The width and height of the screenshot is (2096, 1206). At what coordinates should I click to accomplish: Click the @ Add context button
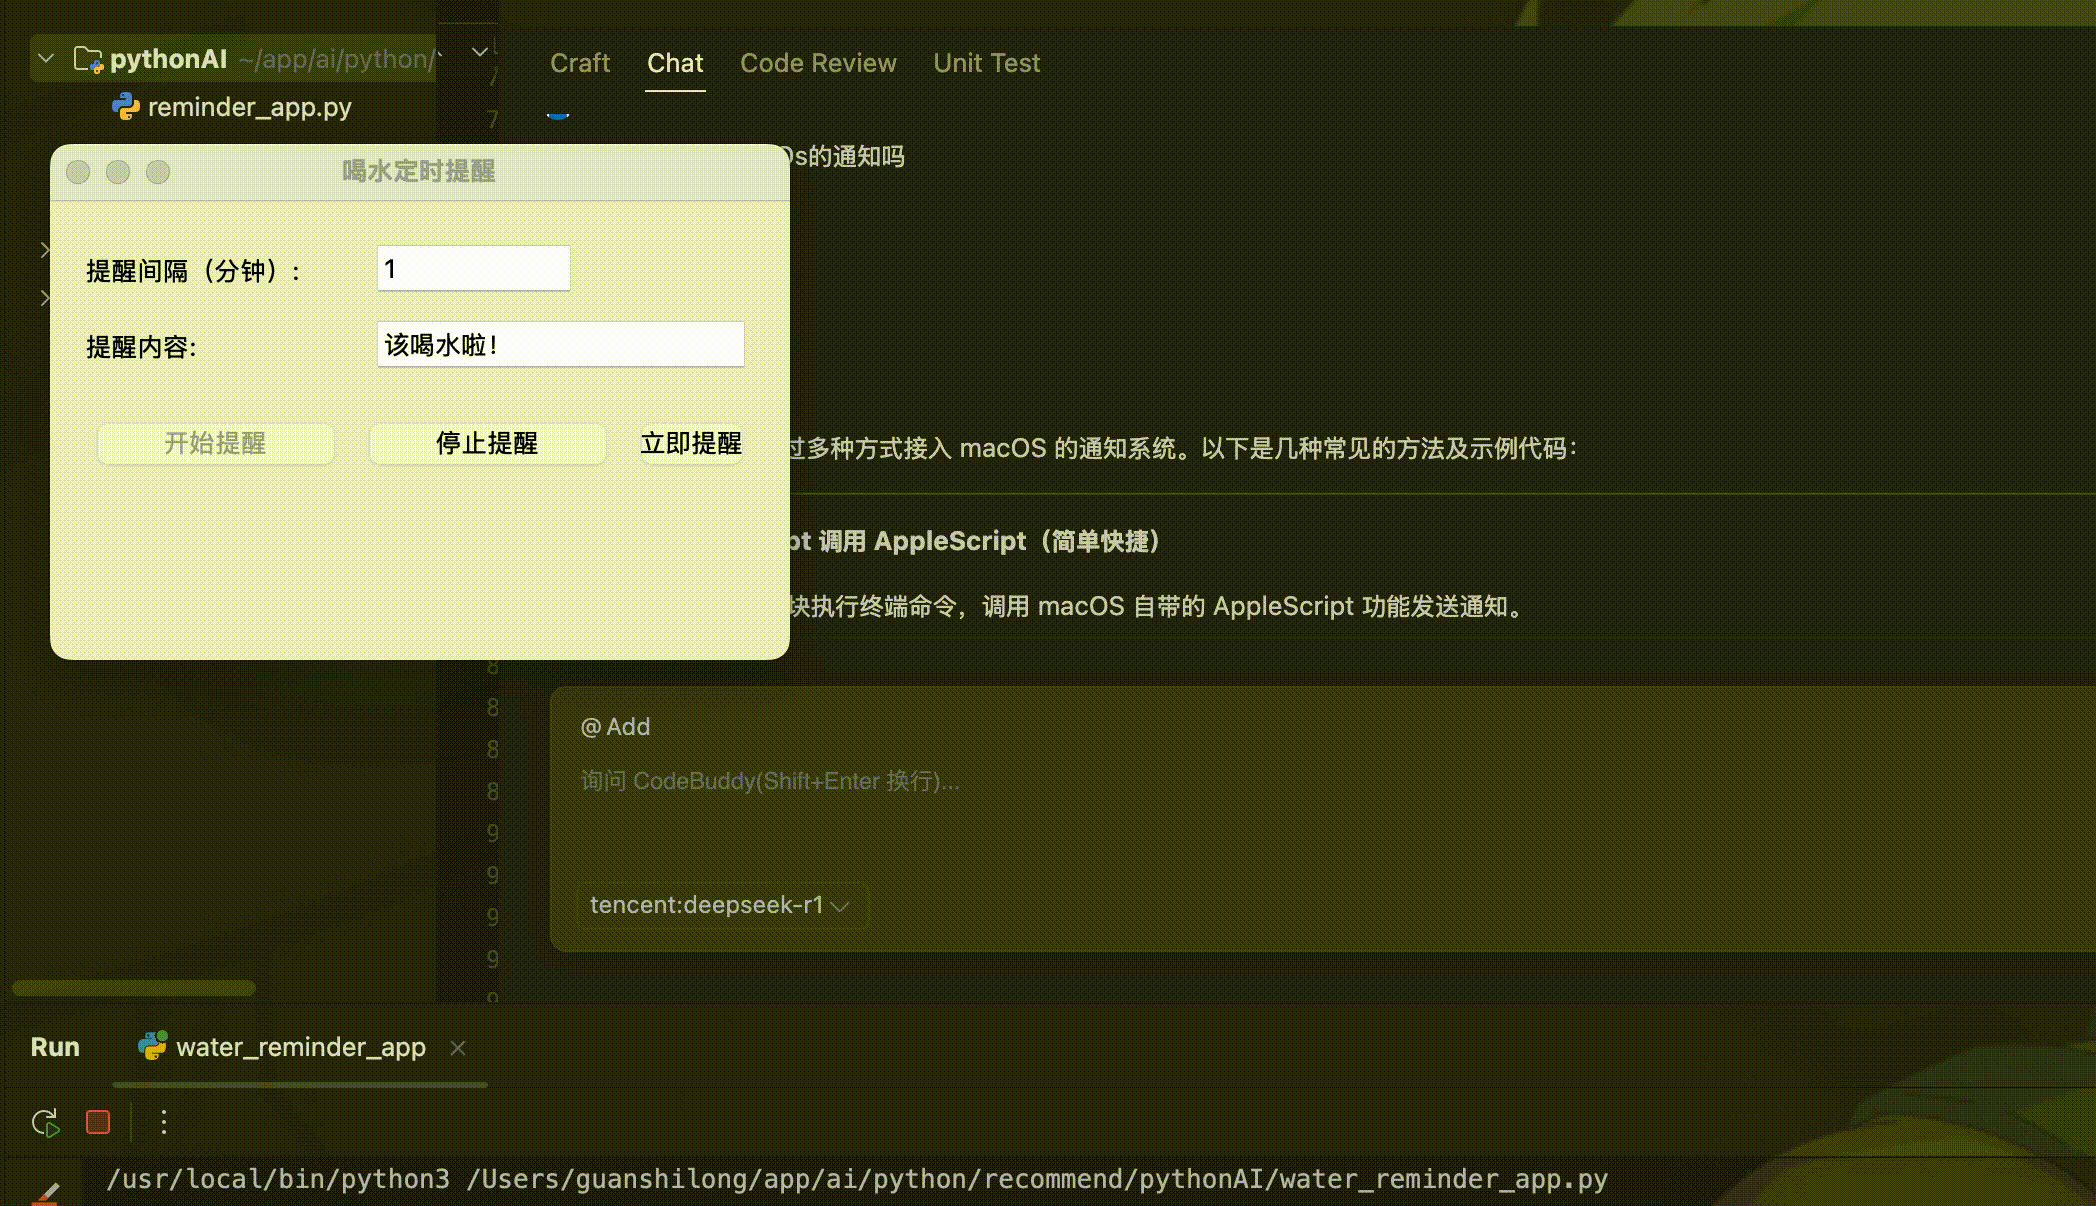point(615,727)
